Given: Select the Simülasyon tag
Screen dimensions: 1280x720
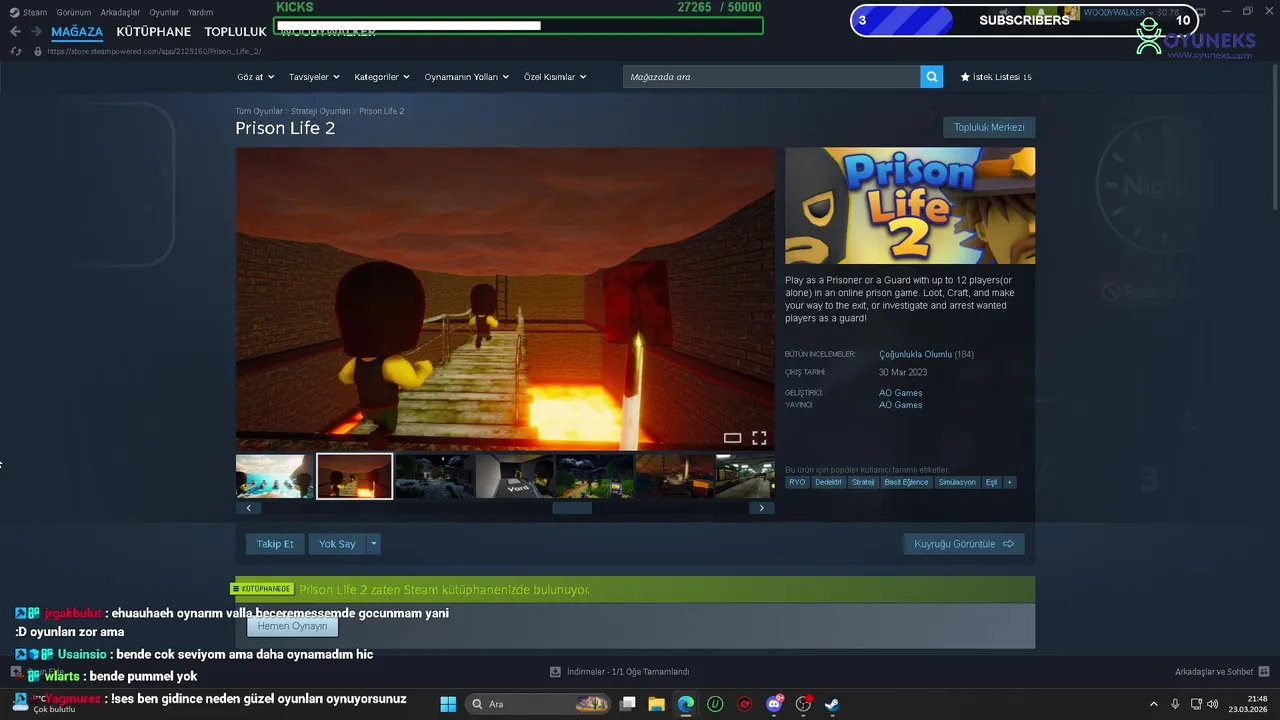Looking at the screenshot, I should (957, 482).
